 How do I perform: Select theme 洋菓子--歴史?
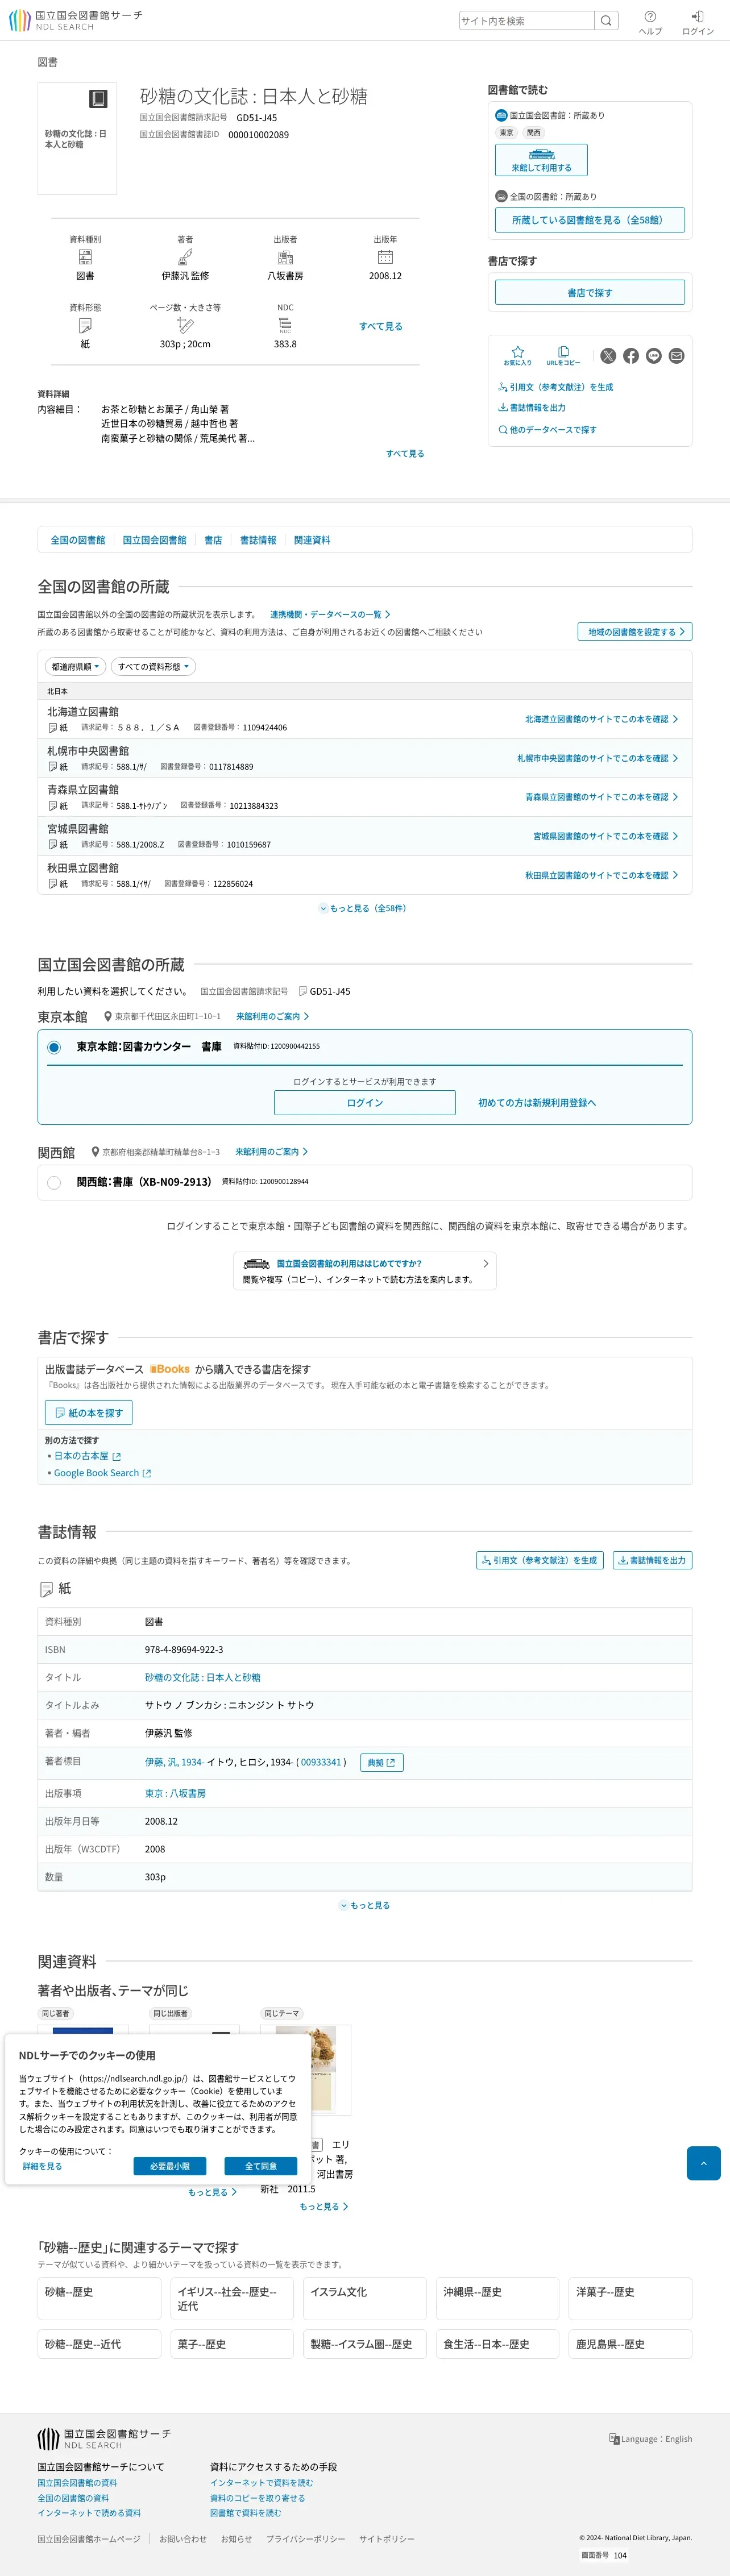(x=631, y=2298)
